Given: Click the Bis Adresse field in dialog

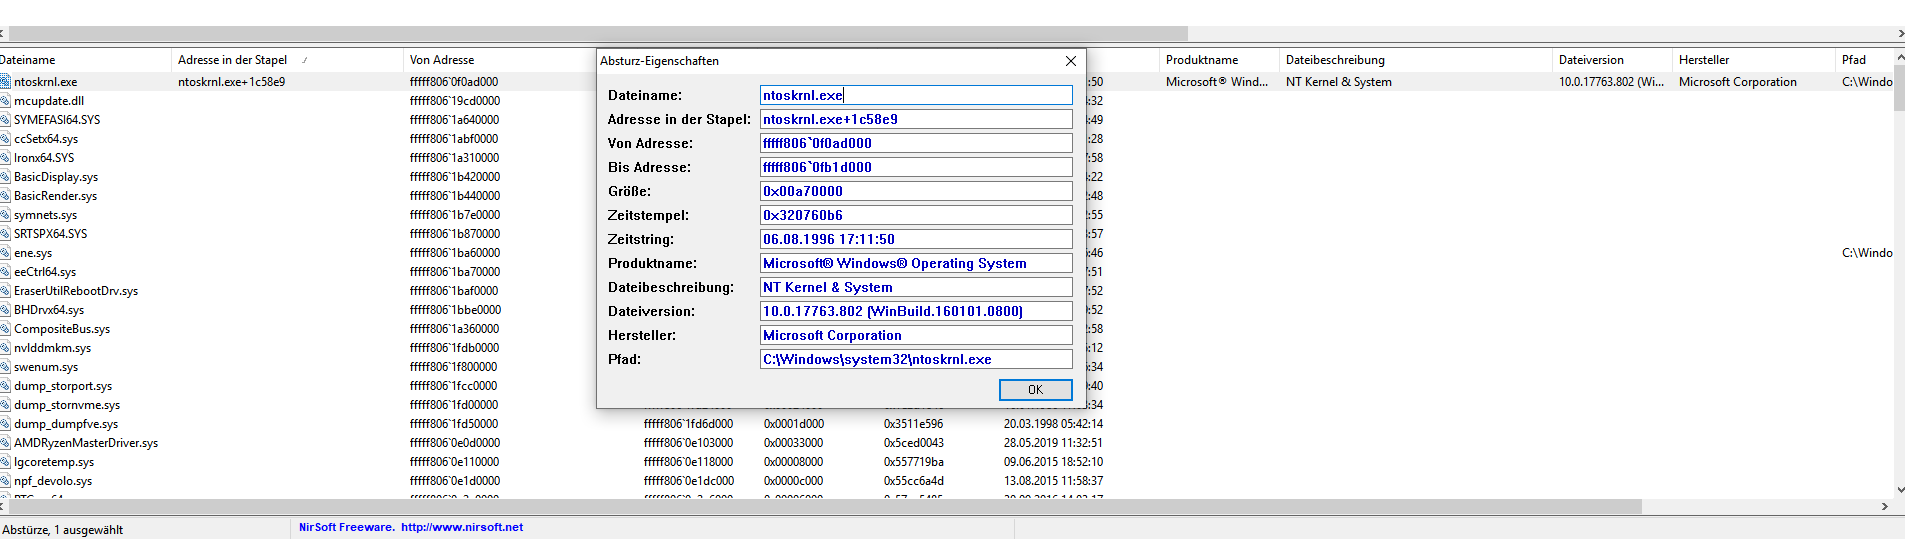Looking at the screenshot, I should (916, 167).
